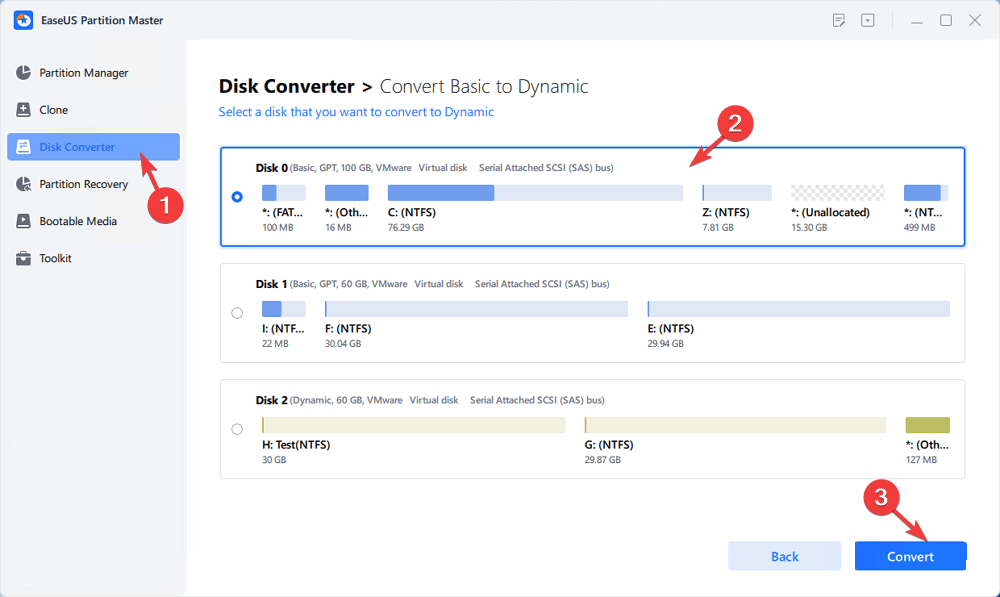The height and width of the screenshot is (597, 1000).
Task: Click the E: (NTFS) 29.94 GB partition bar
Action: pyautogui.click(x=798, y=309)
